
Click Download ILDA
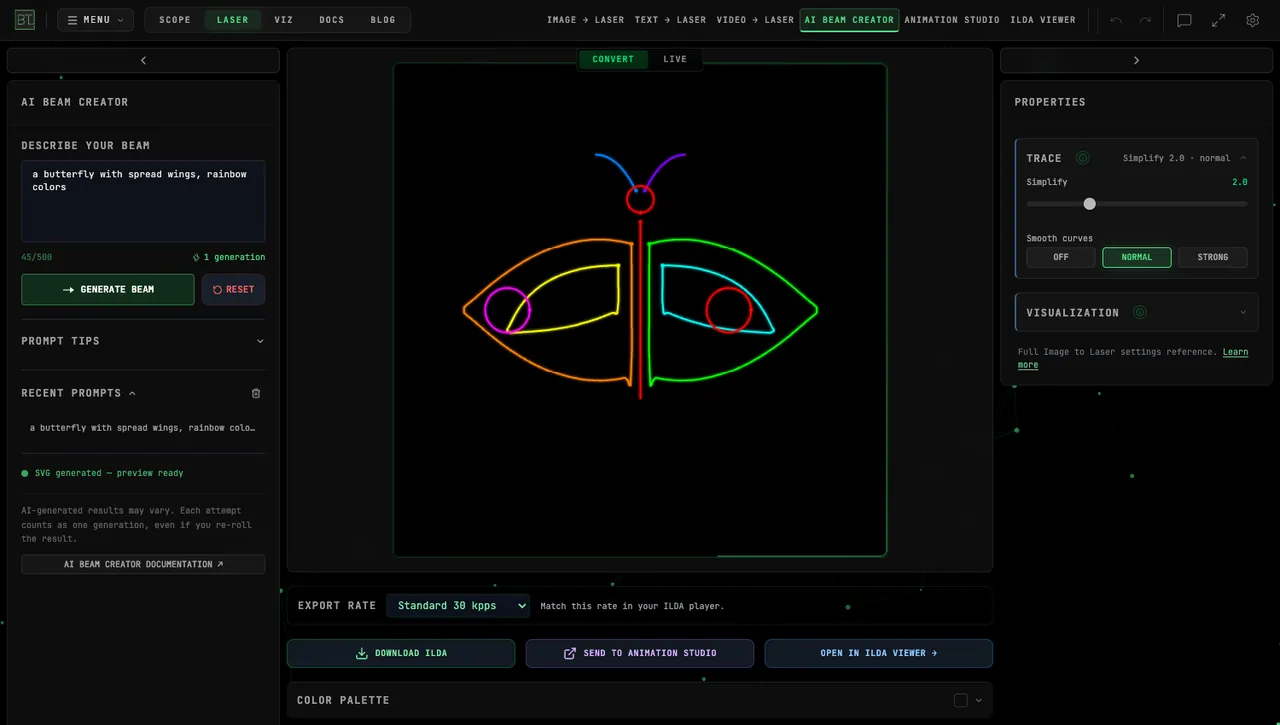(x=401, y=653)
